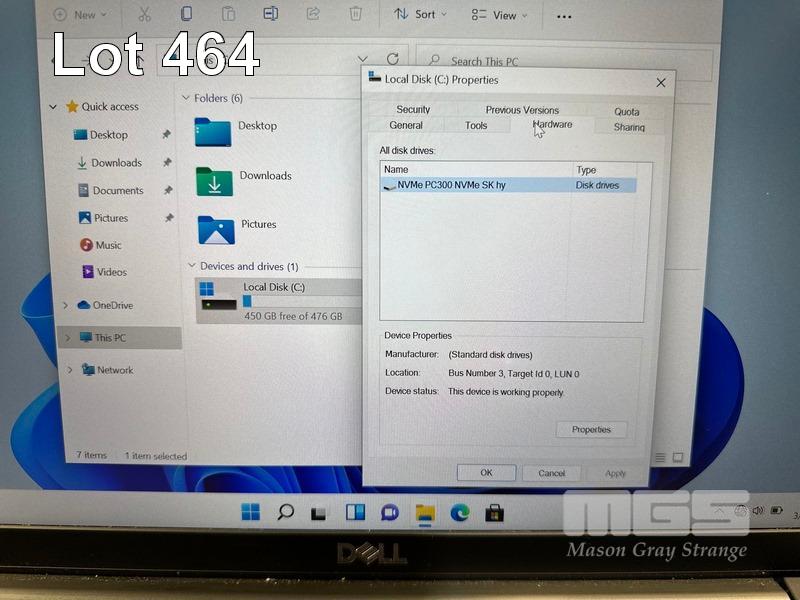The width and height of the screenshot is (800, 600).
Task: Open Microsoft Store from the taskbar
Action: tap(494, 513)
